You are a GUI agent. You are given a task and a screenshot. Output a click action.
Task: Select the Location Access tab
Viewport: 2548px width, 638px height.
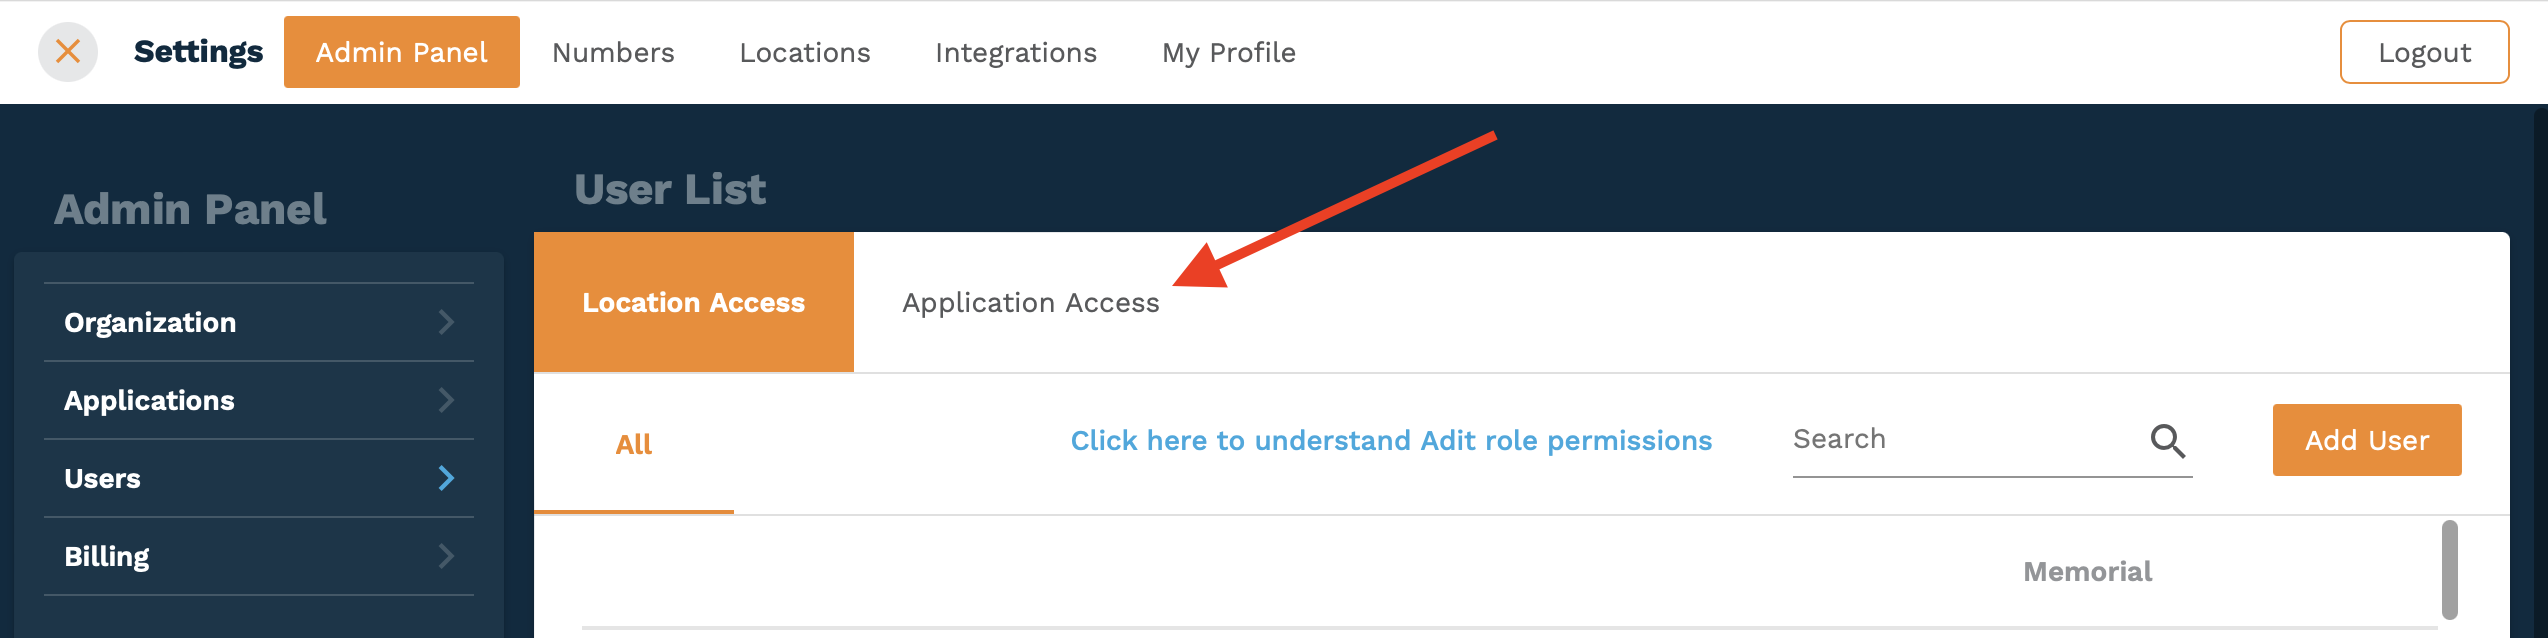tap(694, 302)
